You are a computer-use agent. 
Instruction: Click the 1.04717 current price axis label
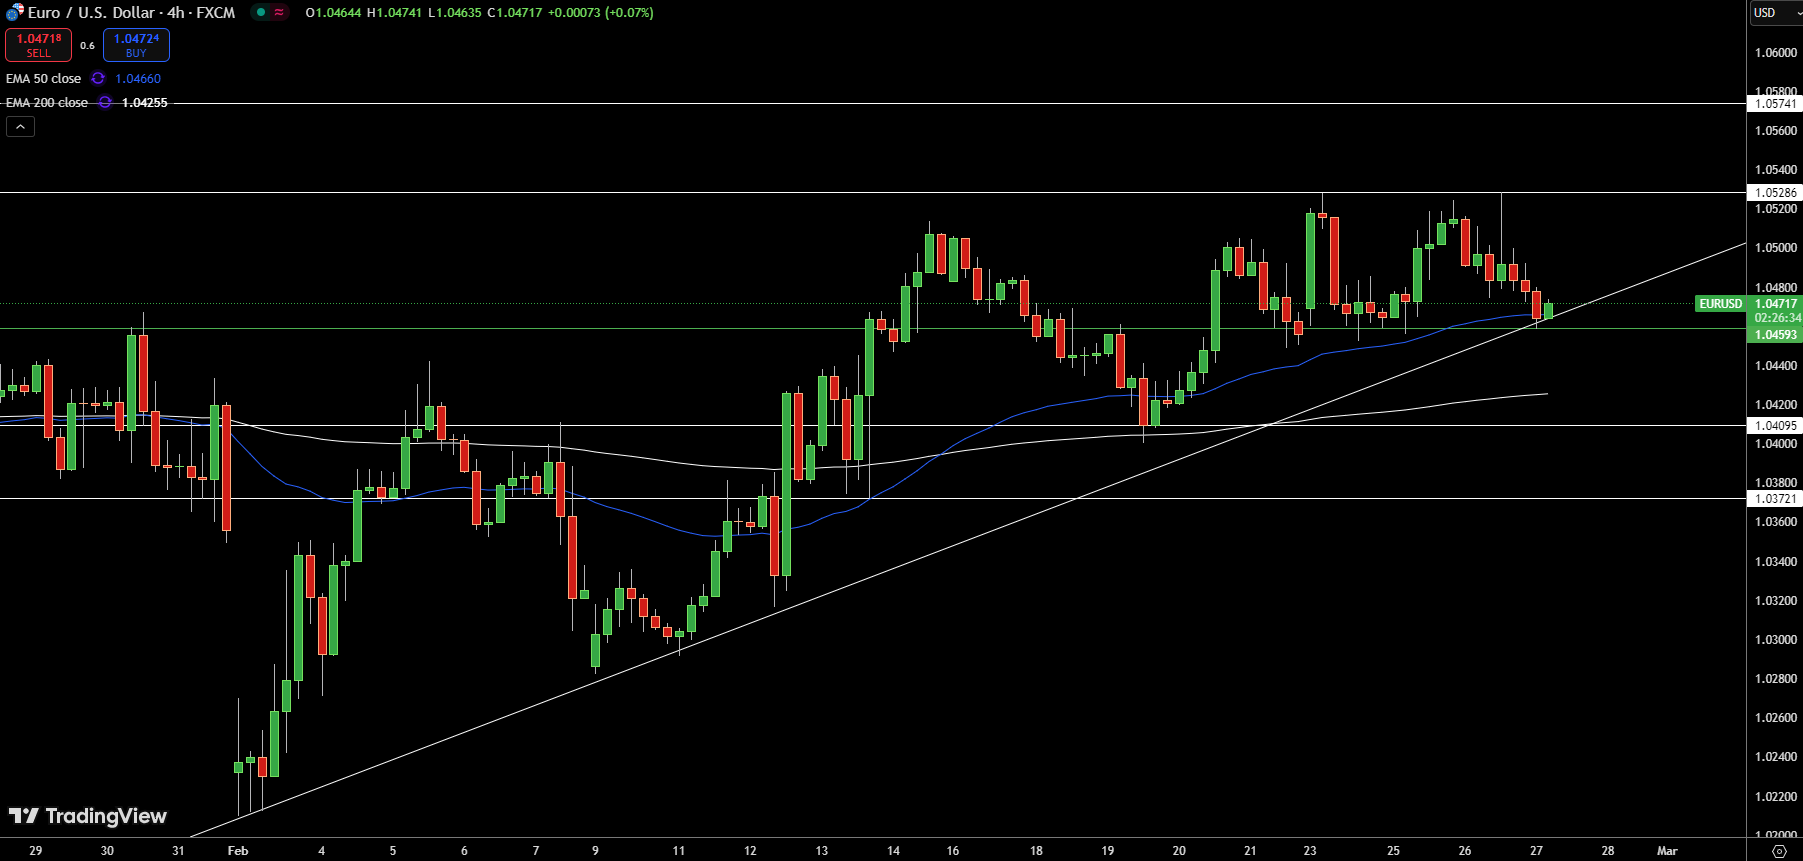(1775, 303)
